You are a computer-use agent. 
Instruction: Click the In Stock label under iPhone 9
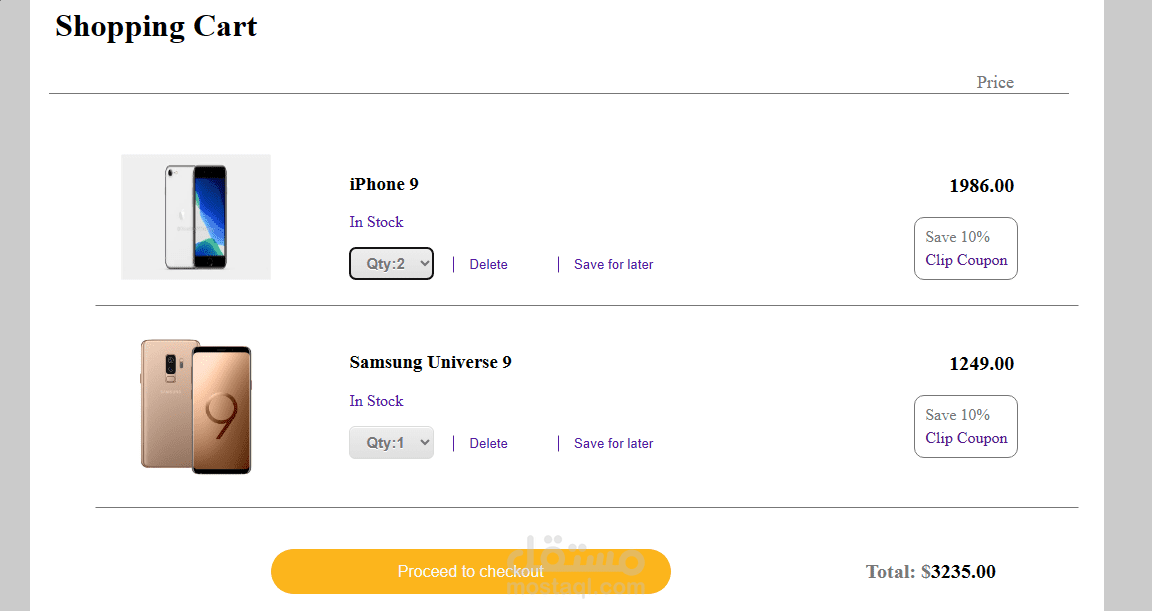click(376, 222)
